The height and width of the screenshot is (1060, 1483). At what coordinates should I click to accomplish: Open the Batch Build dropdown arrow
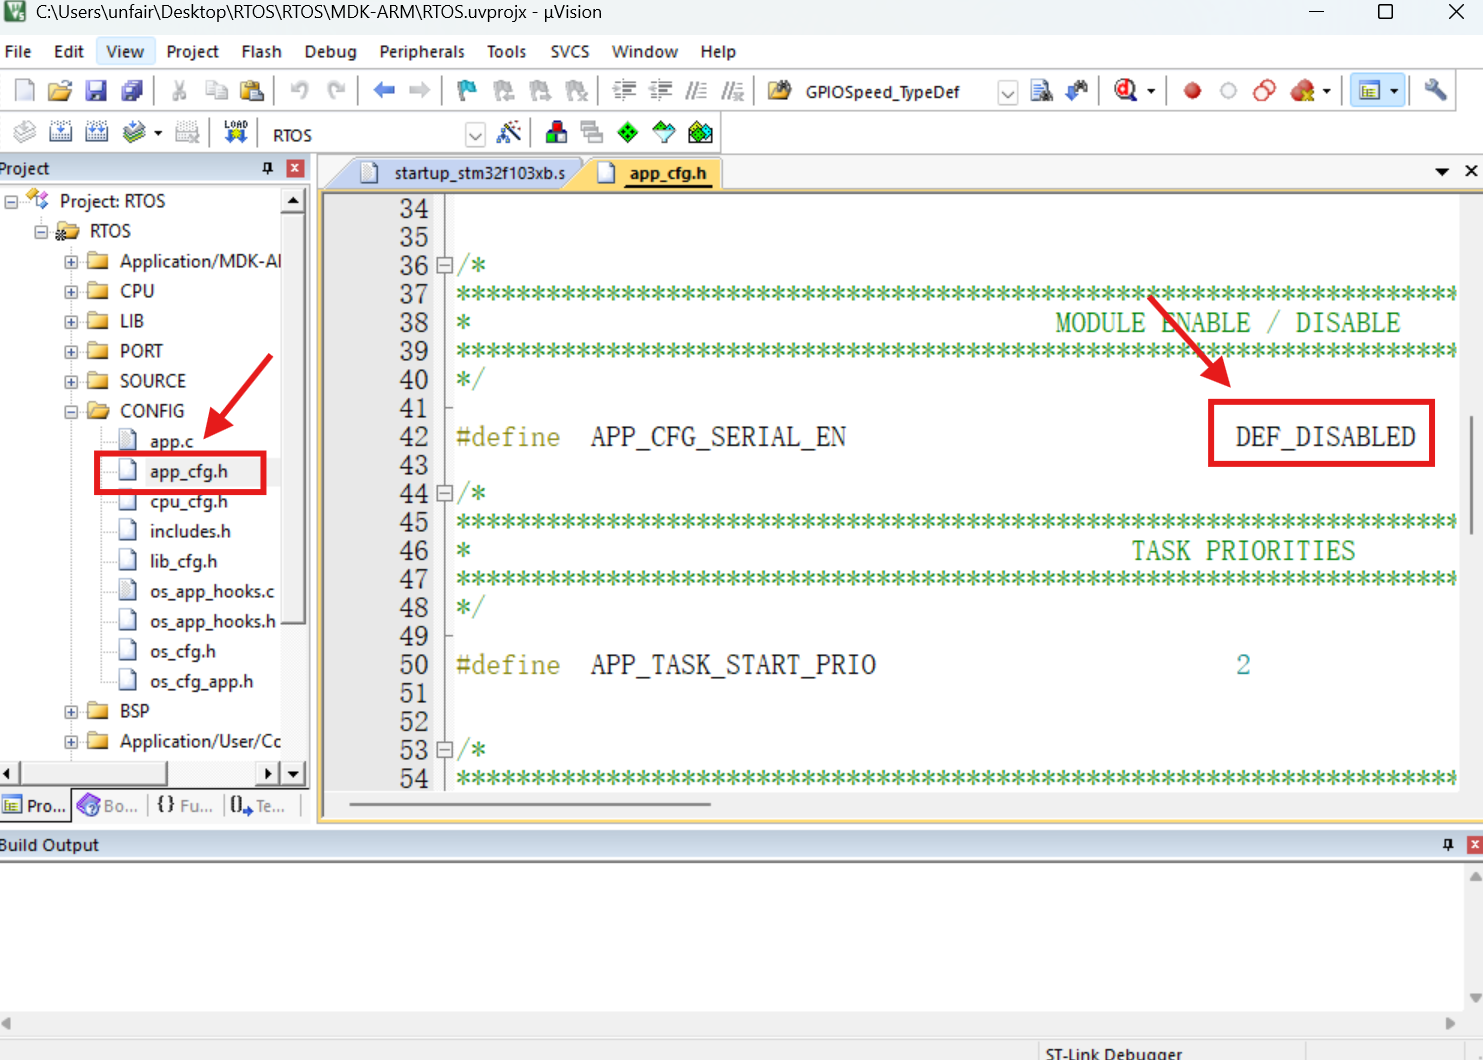[158, 132]
